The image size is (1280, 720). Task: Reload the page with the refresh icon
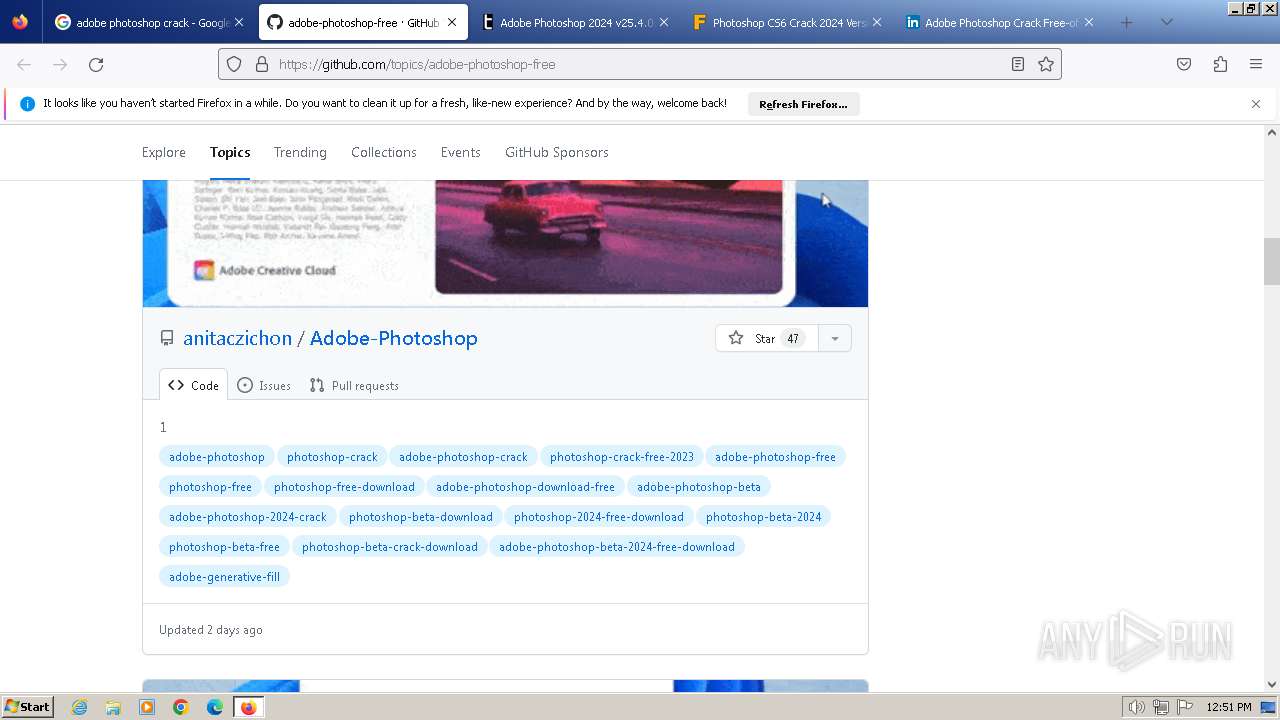pyautogui.click(x=96, y=64)
